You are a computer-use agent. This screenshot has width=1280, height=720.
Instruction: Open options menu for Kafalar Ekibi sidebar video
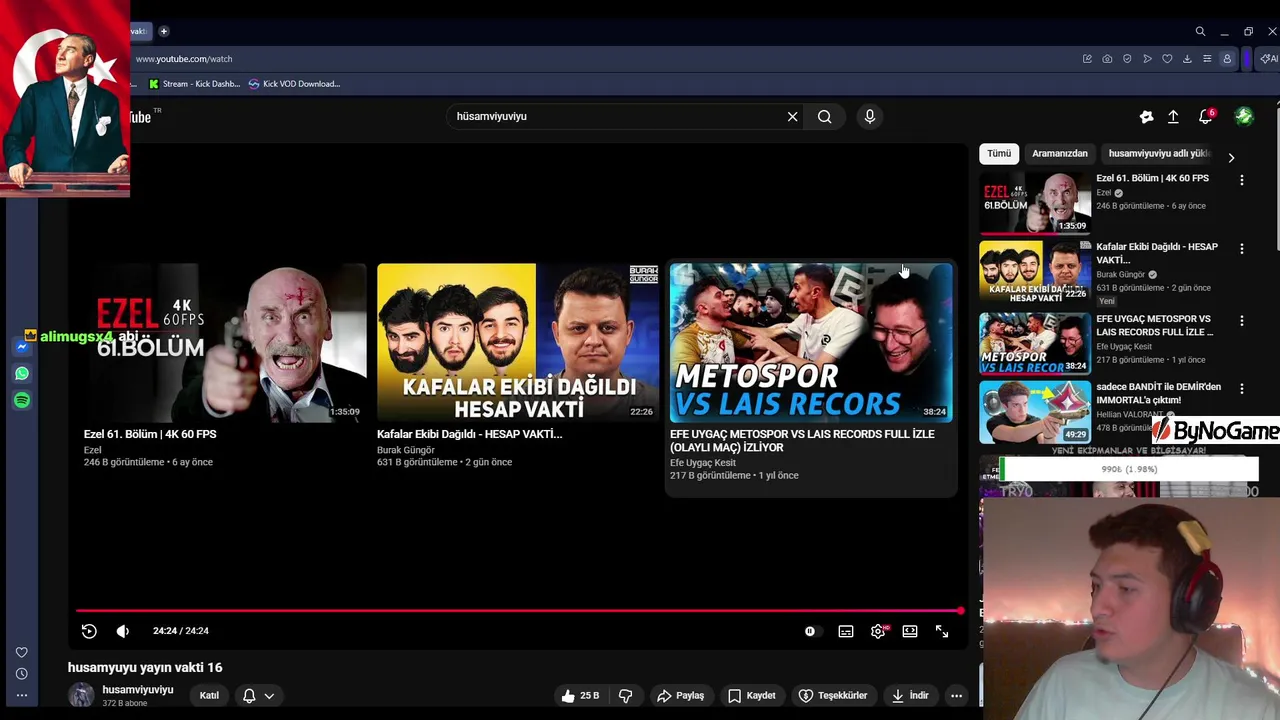point(1242,248)
